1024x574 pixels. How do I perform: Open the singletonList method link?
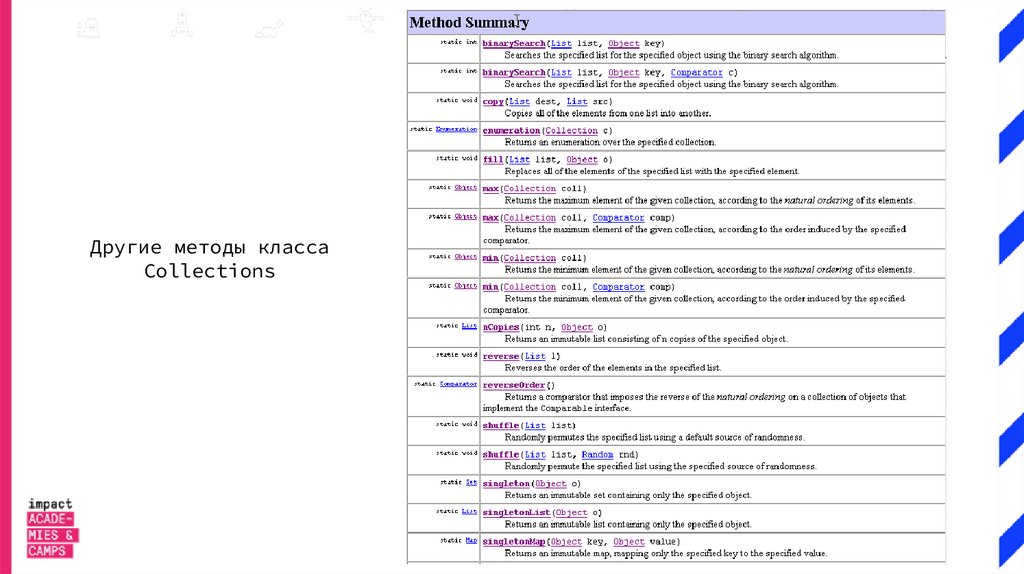(517, 513)
